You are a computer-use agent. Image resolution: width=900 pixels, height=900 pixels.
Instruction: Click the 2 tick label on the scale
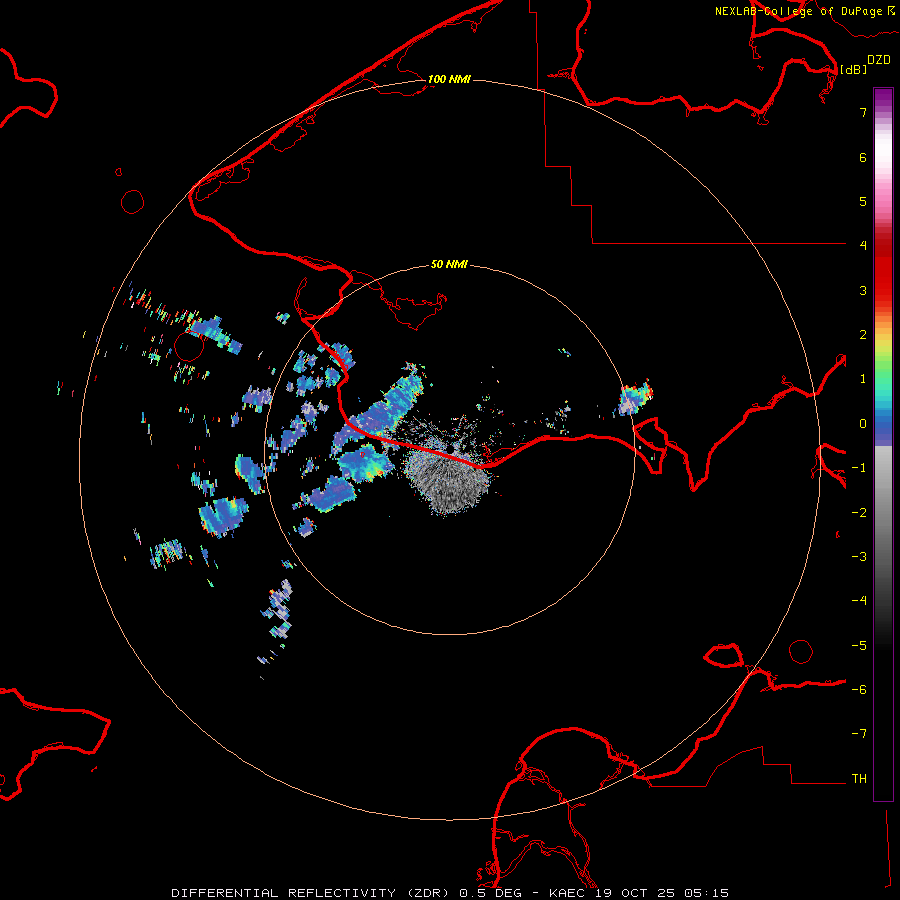(863, 335)
